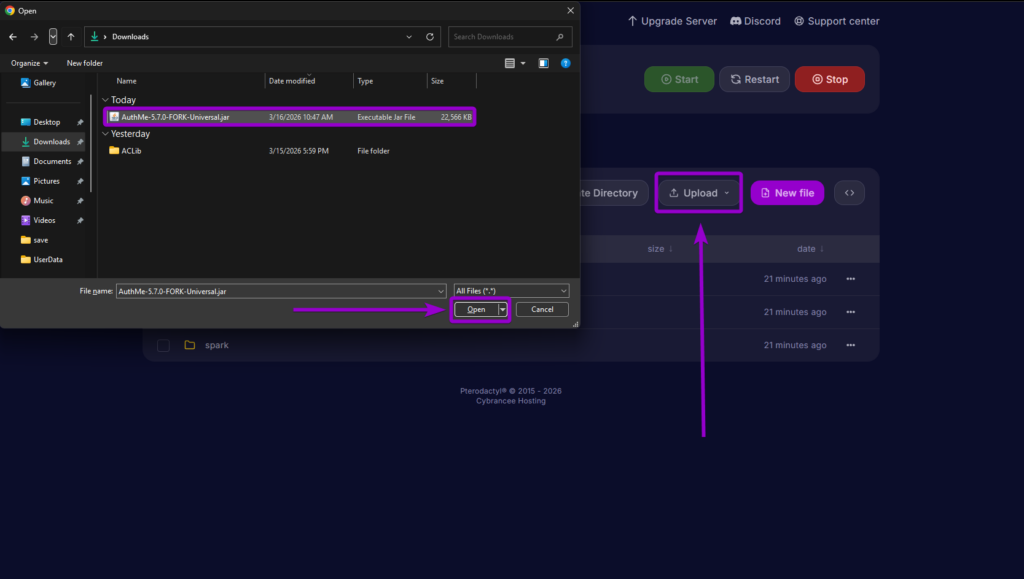Viewport: 1024px width, 579px height.
Task: Open the preview pane icon in Explorer toolbar
Action: [x=542, y=61]
